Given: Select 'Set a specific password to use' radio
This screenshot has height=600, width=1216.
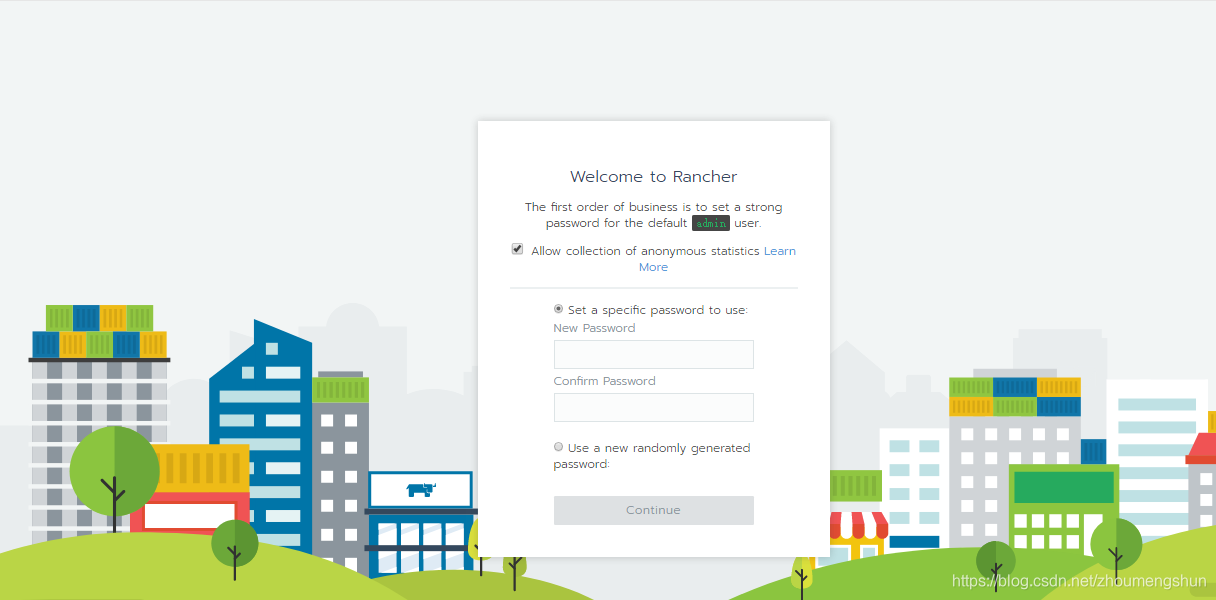Looking at the screenshot, I should pyautogui.click(x=558, y=309).
